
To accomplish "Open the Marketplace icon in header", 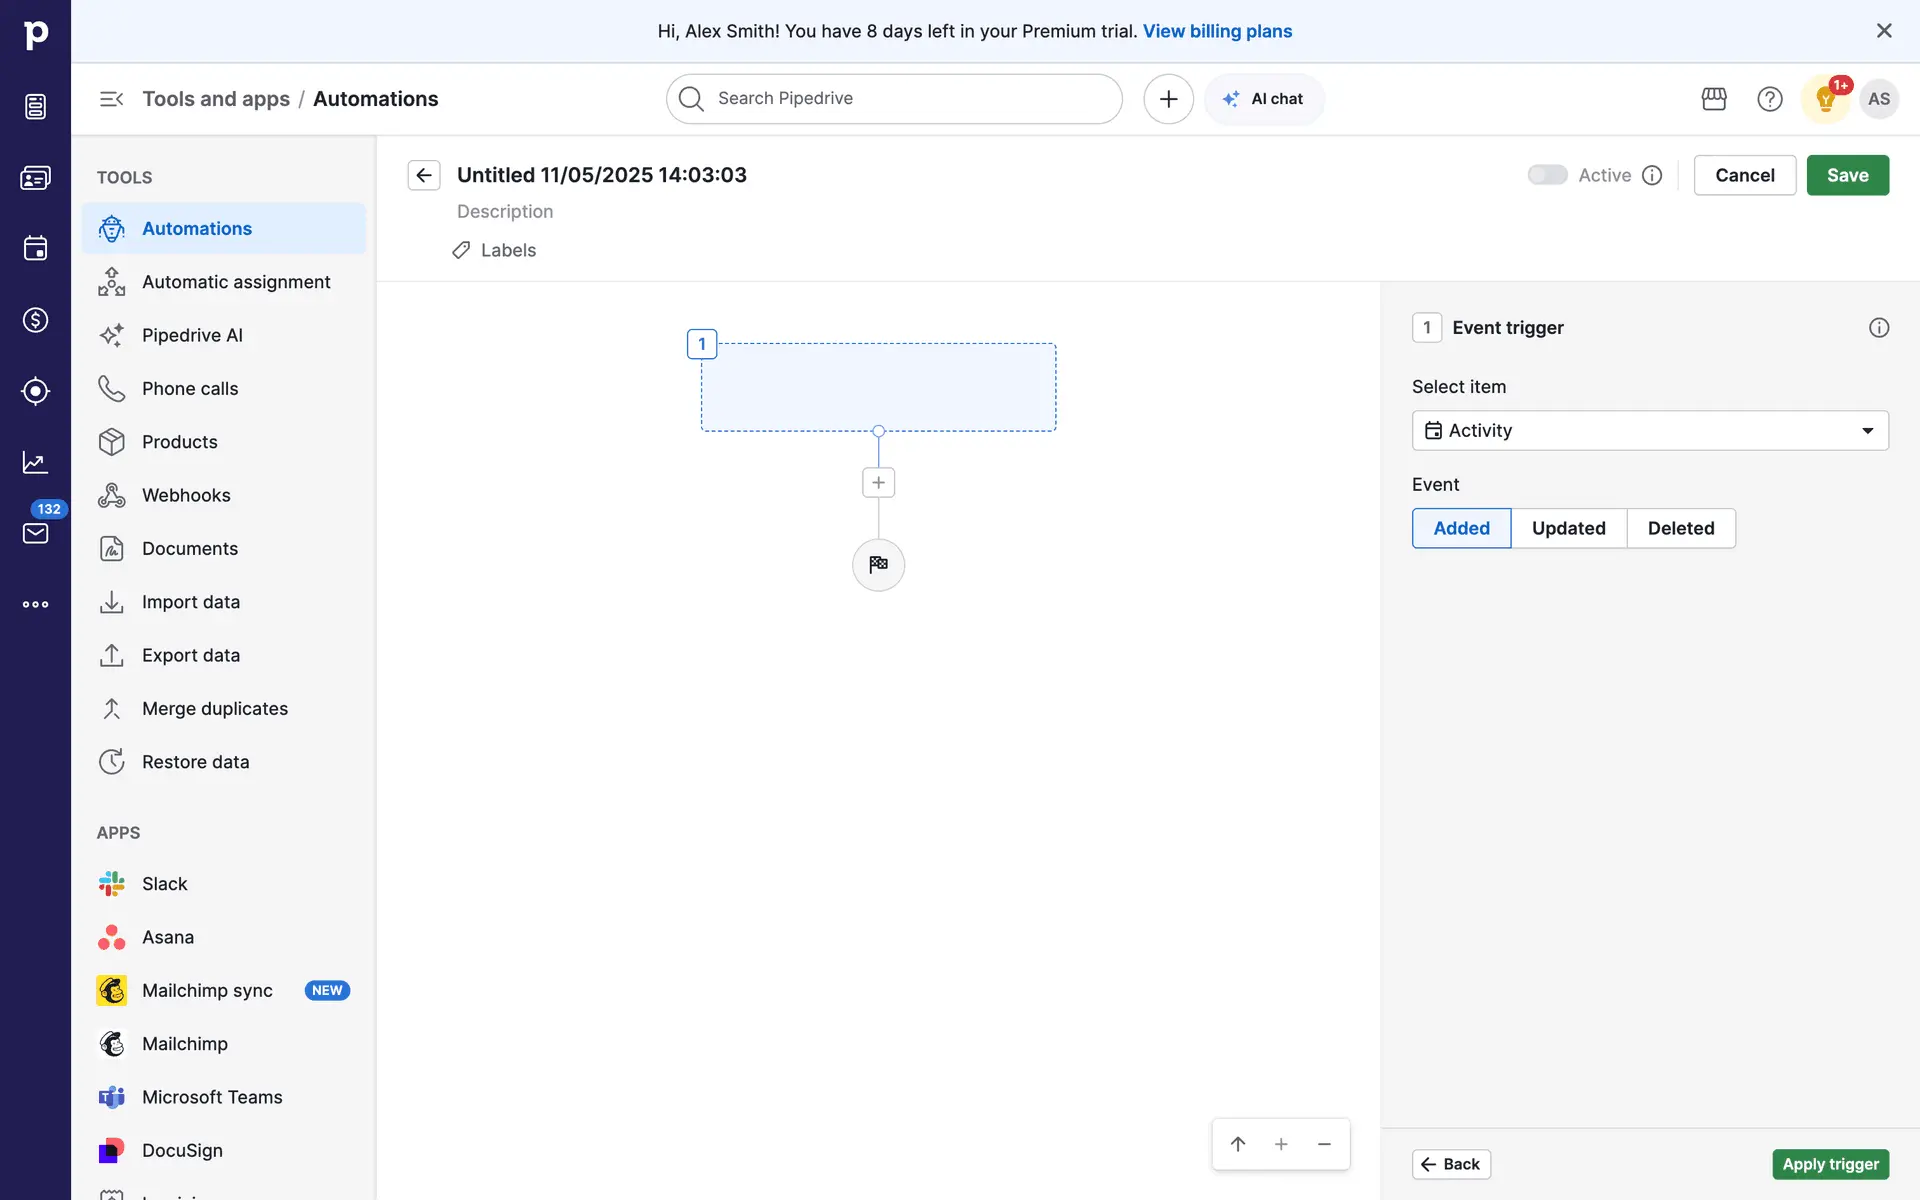I will (1714, 99).
